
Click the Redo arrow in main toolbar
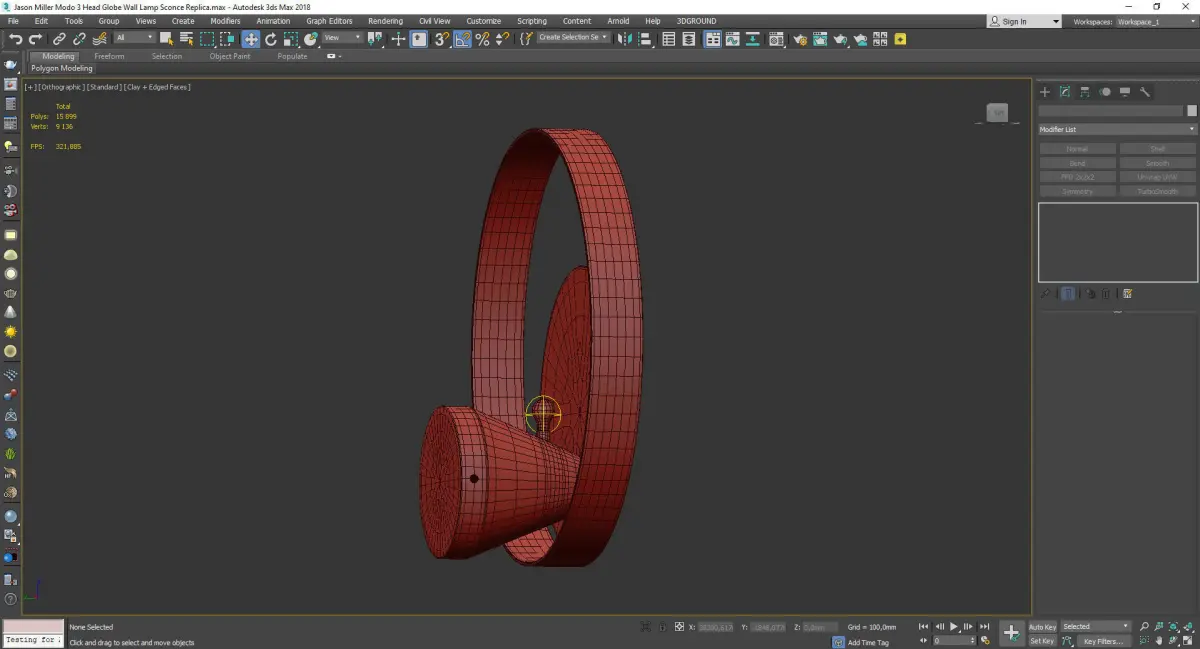tap(35, 39)
